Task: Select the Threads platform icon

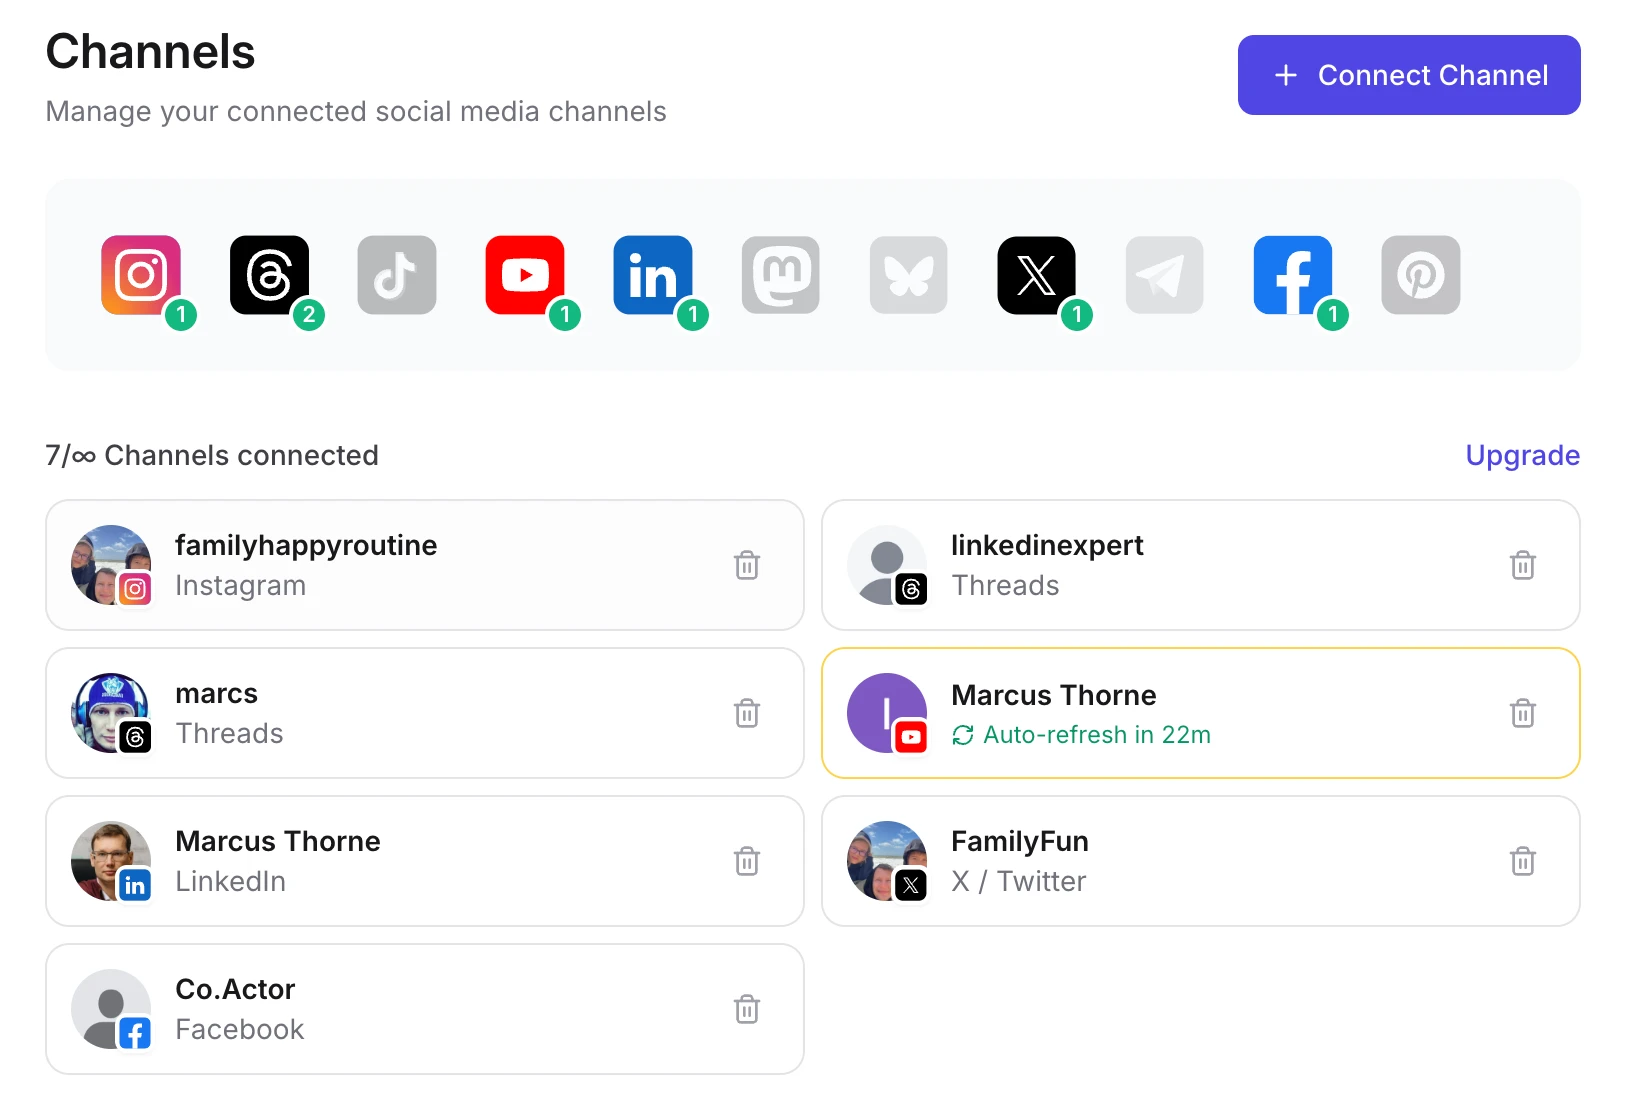Action: click(x=269, y=275)
